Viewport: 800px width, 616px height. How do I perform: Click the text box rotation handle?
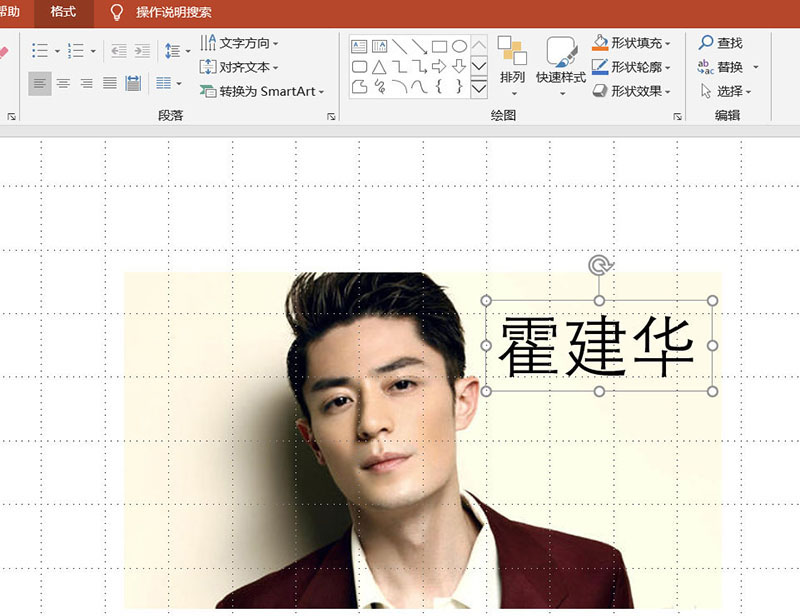click(x=599, y=266)
